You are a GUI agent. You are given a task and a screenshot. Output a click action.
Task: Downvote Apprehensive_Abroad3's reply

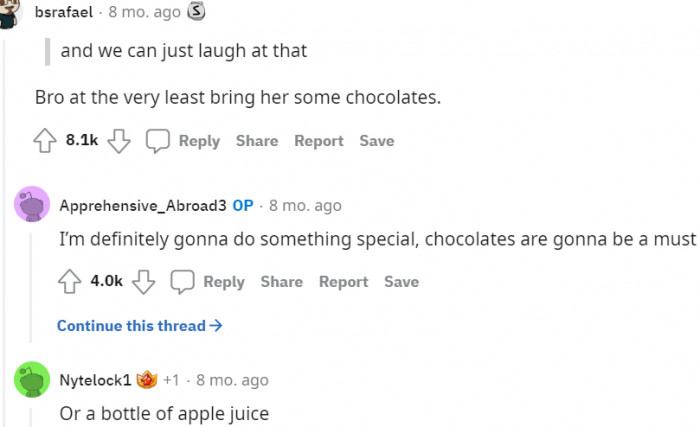tap(144, 282)
